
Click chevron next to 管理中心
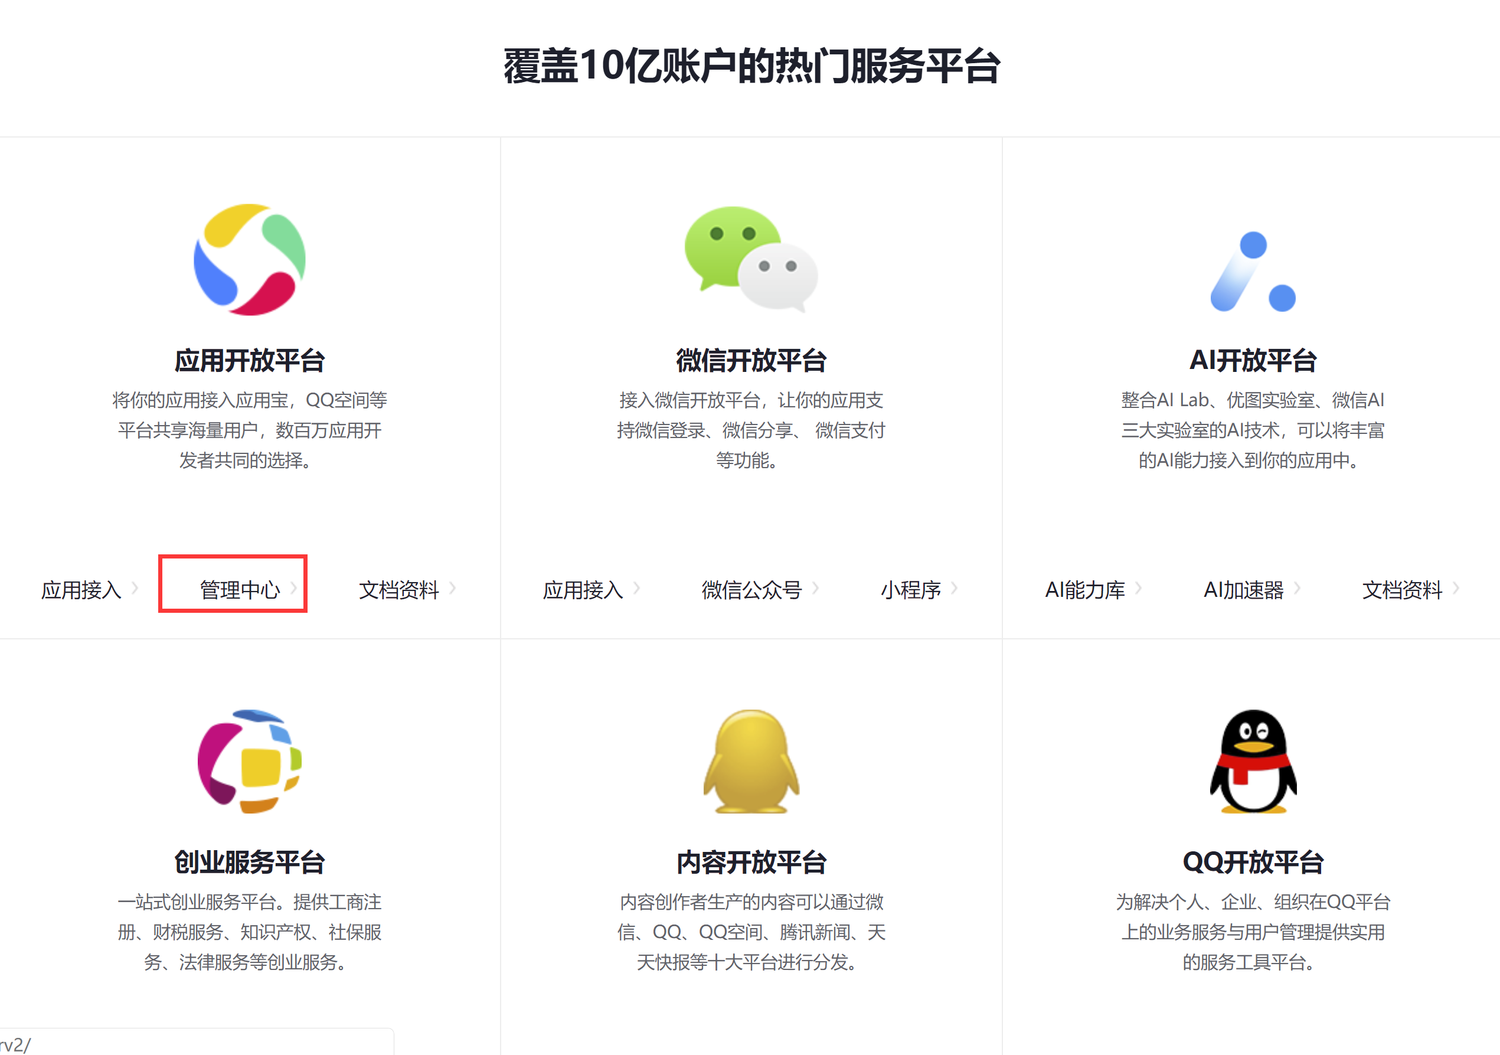(293, 588)
